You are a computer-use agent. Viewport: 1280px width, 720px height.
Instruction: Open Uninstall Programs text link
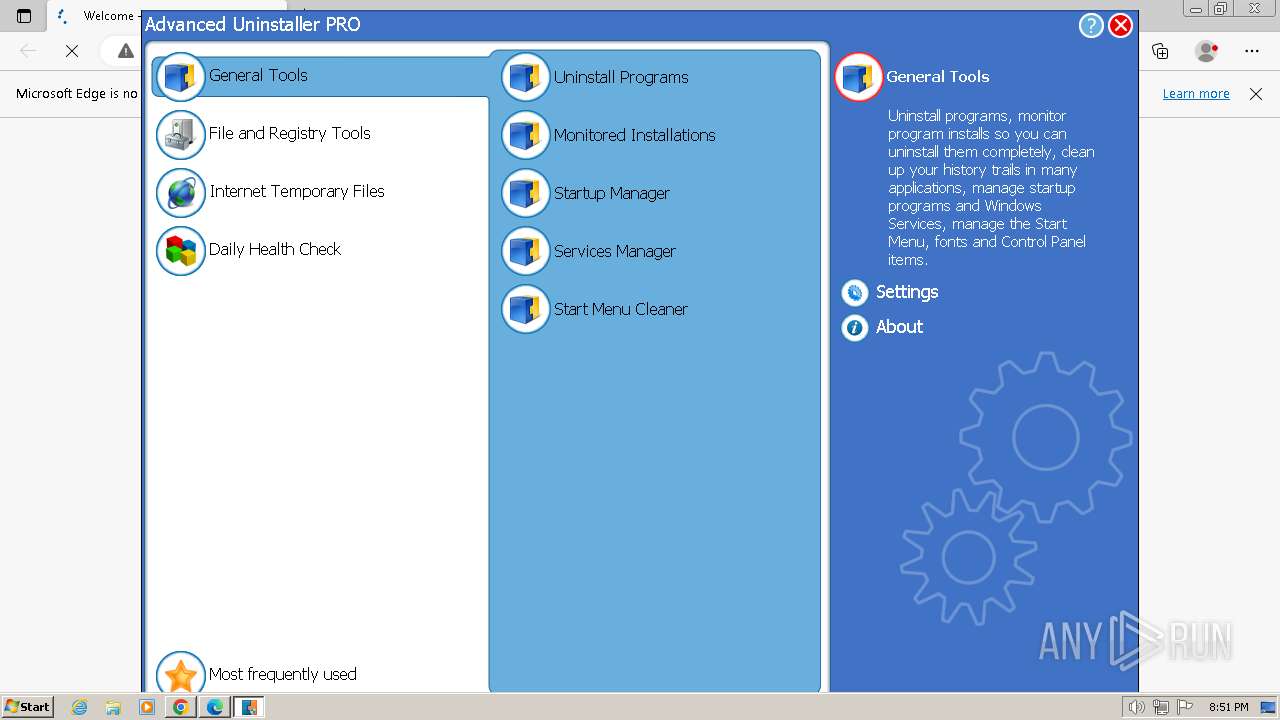click(x=621, y=77)
